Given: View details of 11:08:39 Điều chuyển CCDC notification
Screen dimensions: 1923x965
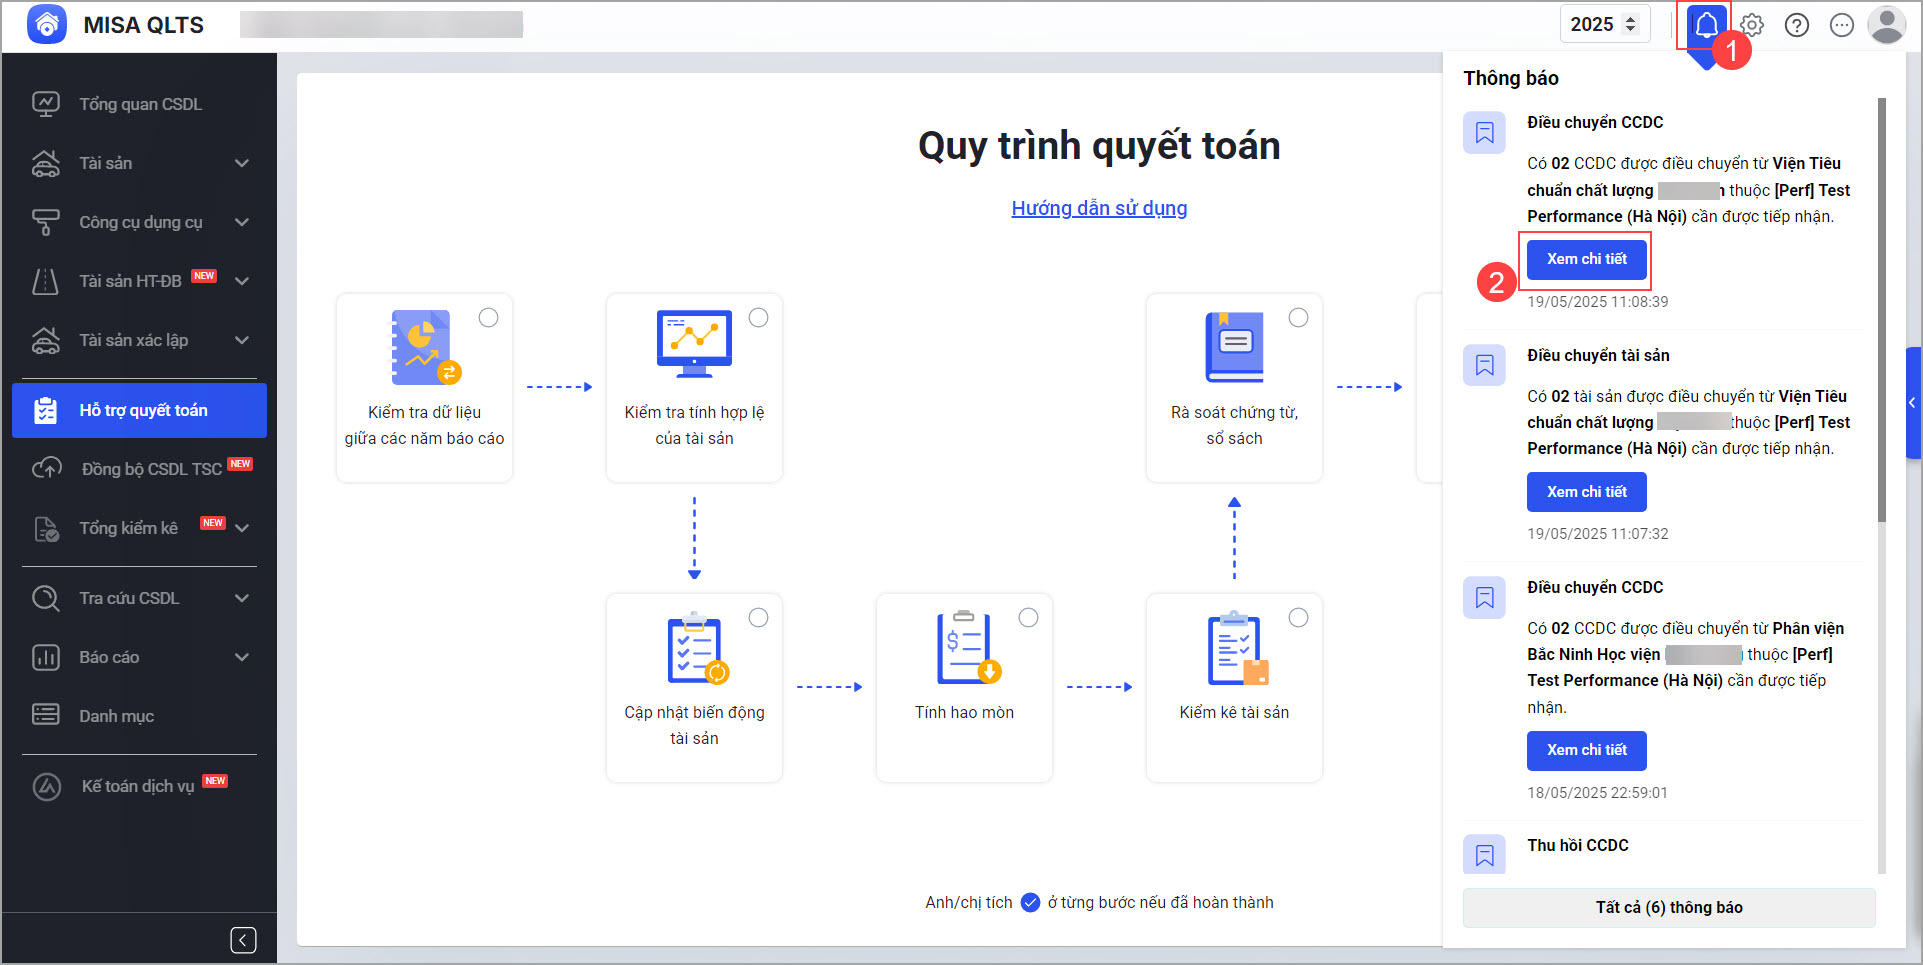Looking at the screenshot, I should click(x=1586, y=259).
